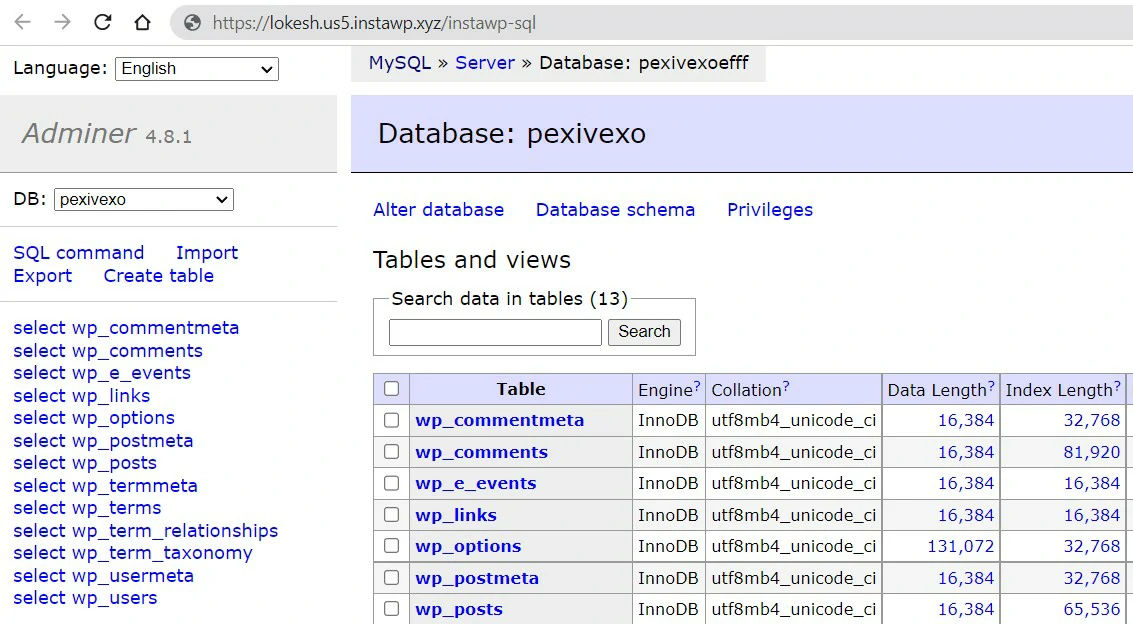
Task: Expand the DB selector dropdown
Action: pyautogui.click(x=143, y=200)
